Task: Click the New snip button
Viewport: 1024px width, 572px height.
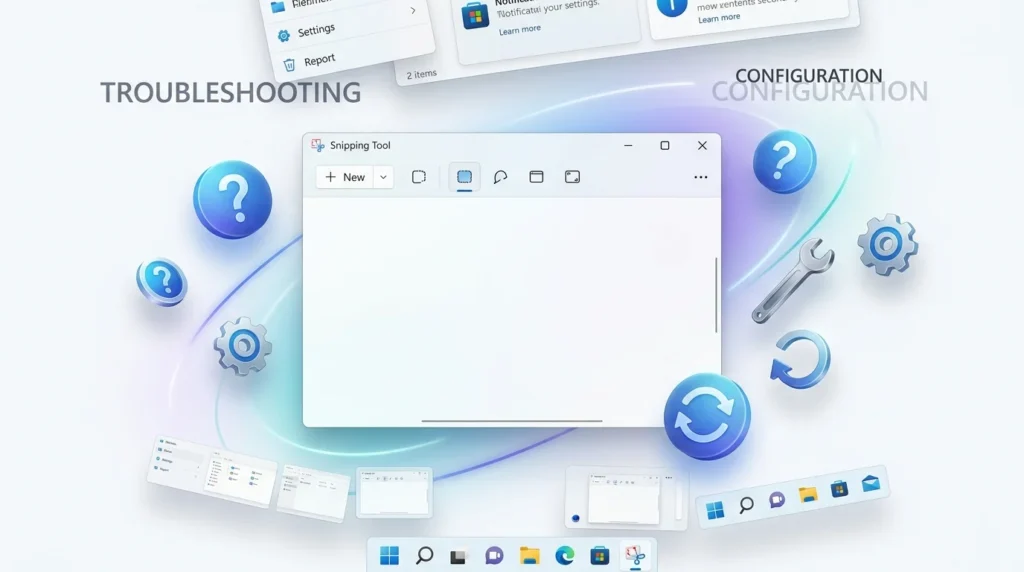Action: 345,177
